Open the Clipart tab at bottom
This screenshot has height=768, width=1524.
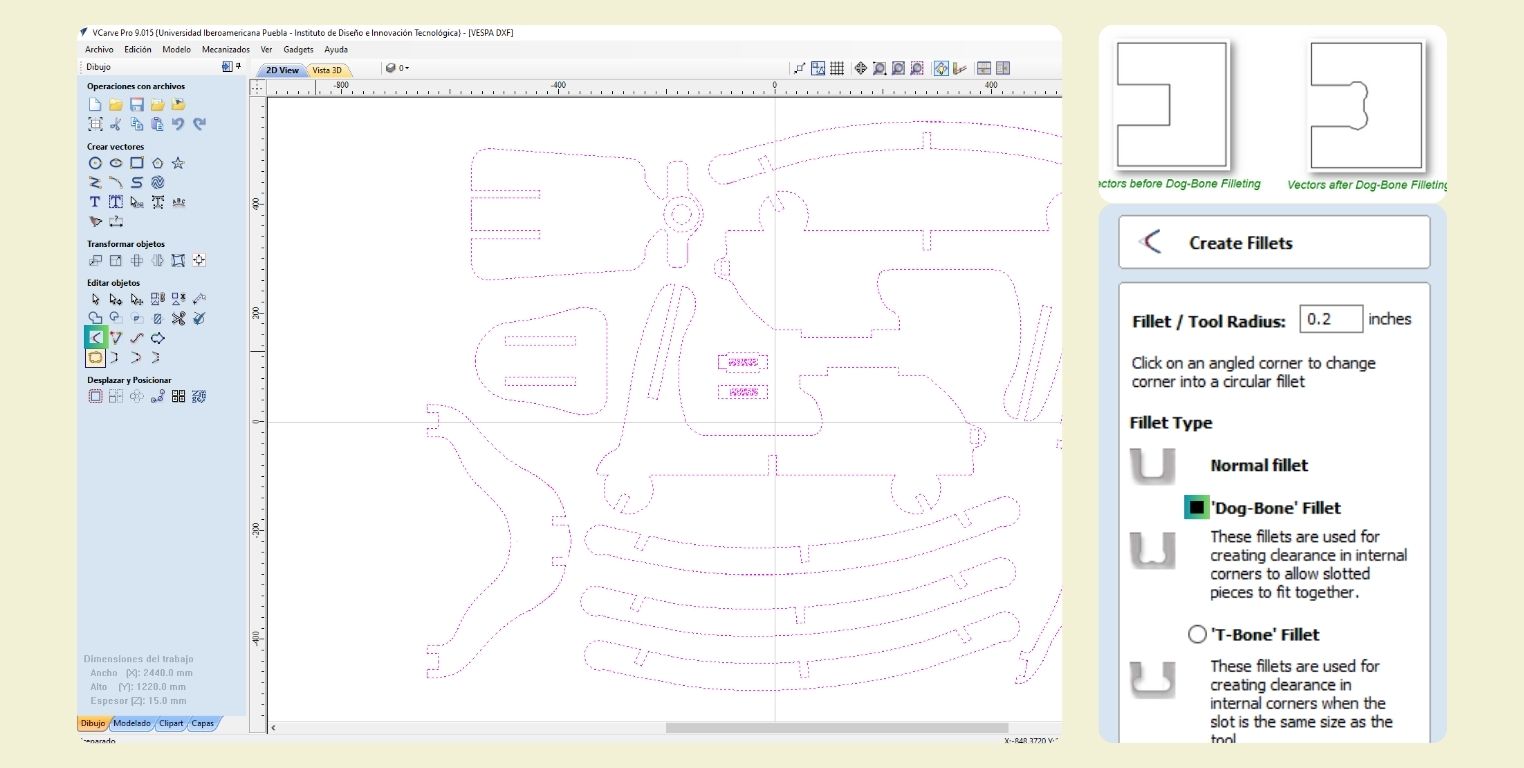(171, 723)
